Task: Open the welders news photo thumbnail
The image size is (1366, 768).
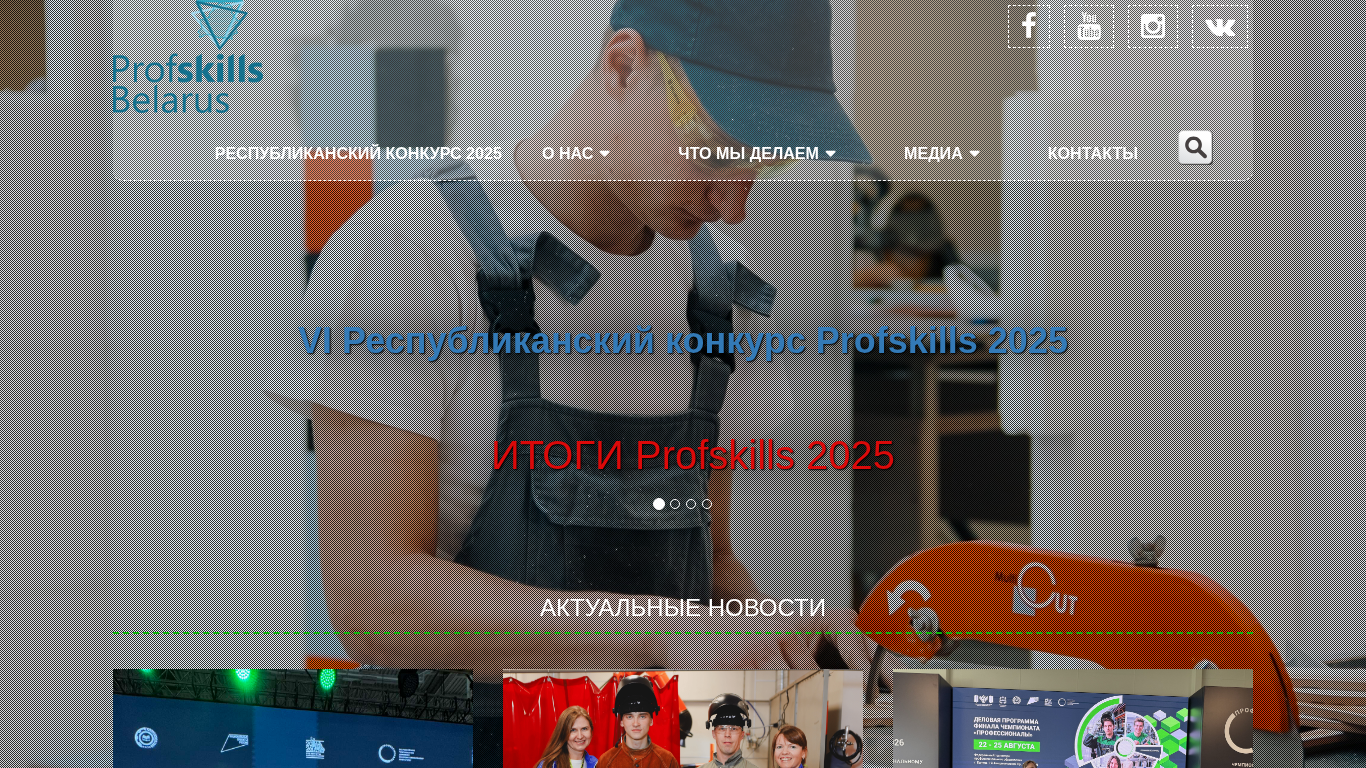Action: tap(683, 719)
